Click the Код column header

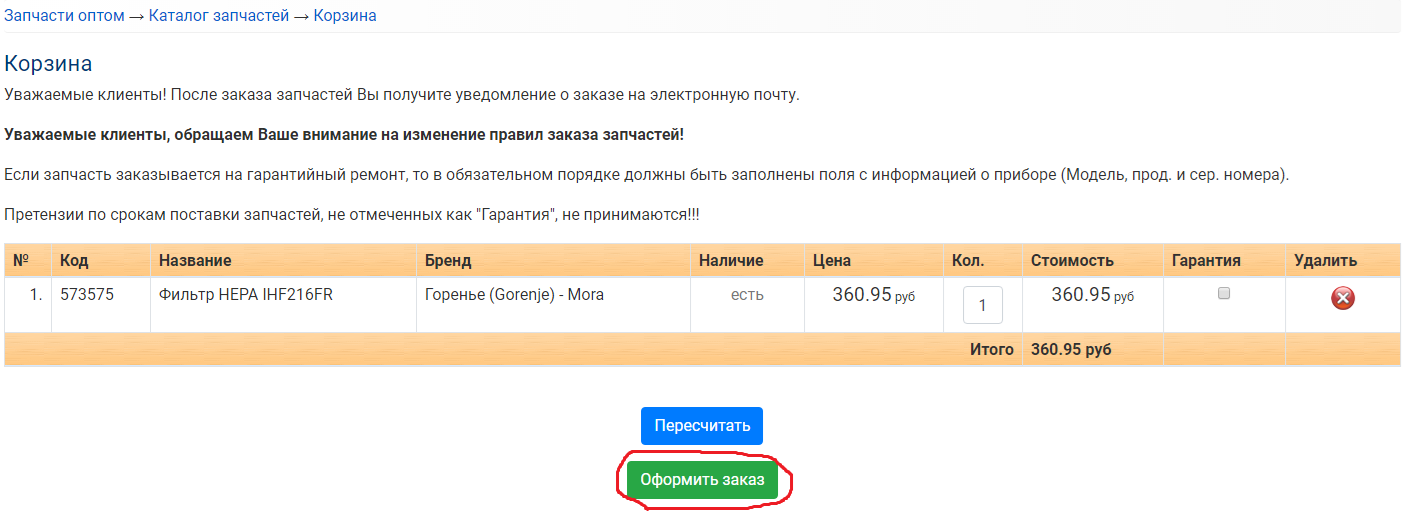(74, 260)
